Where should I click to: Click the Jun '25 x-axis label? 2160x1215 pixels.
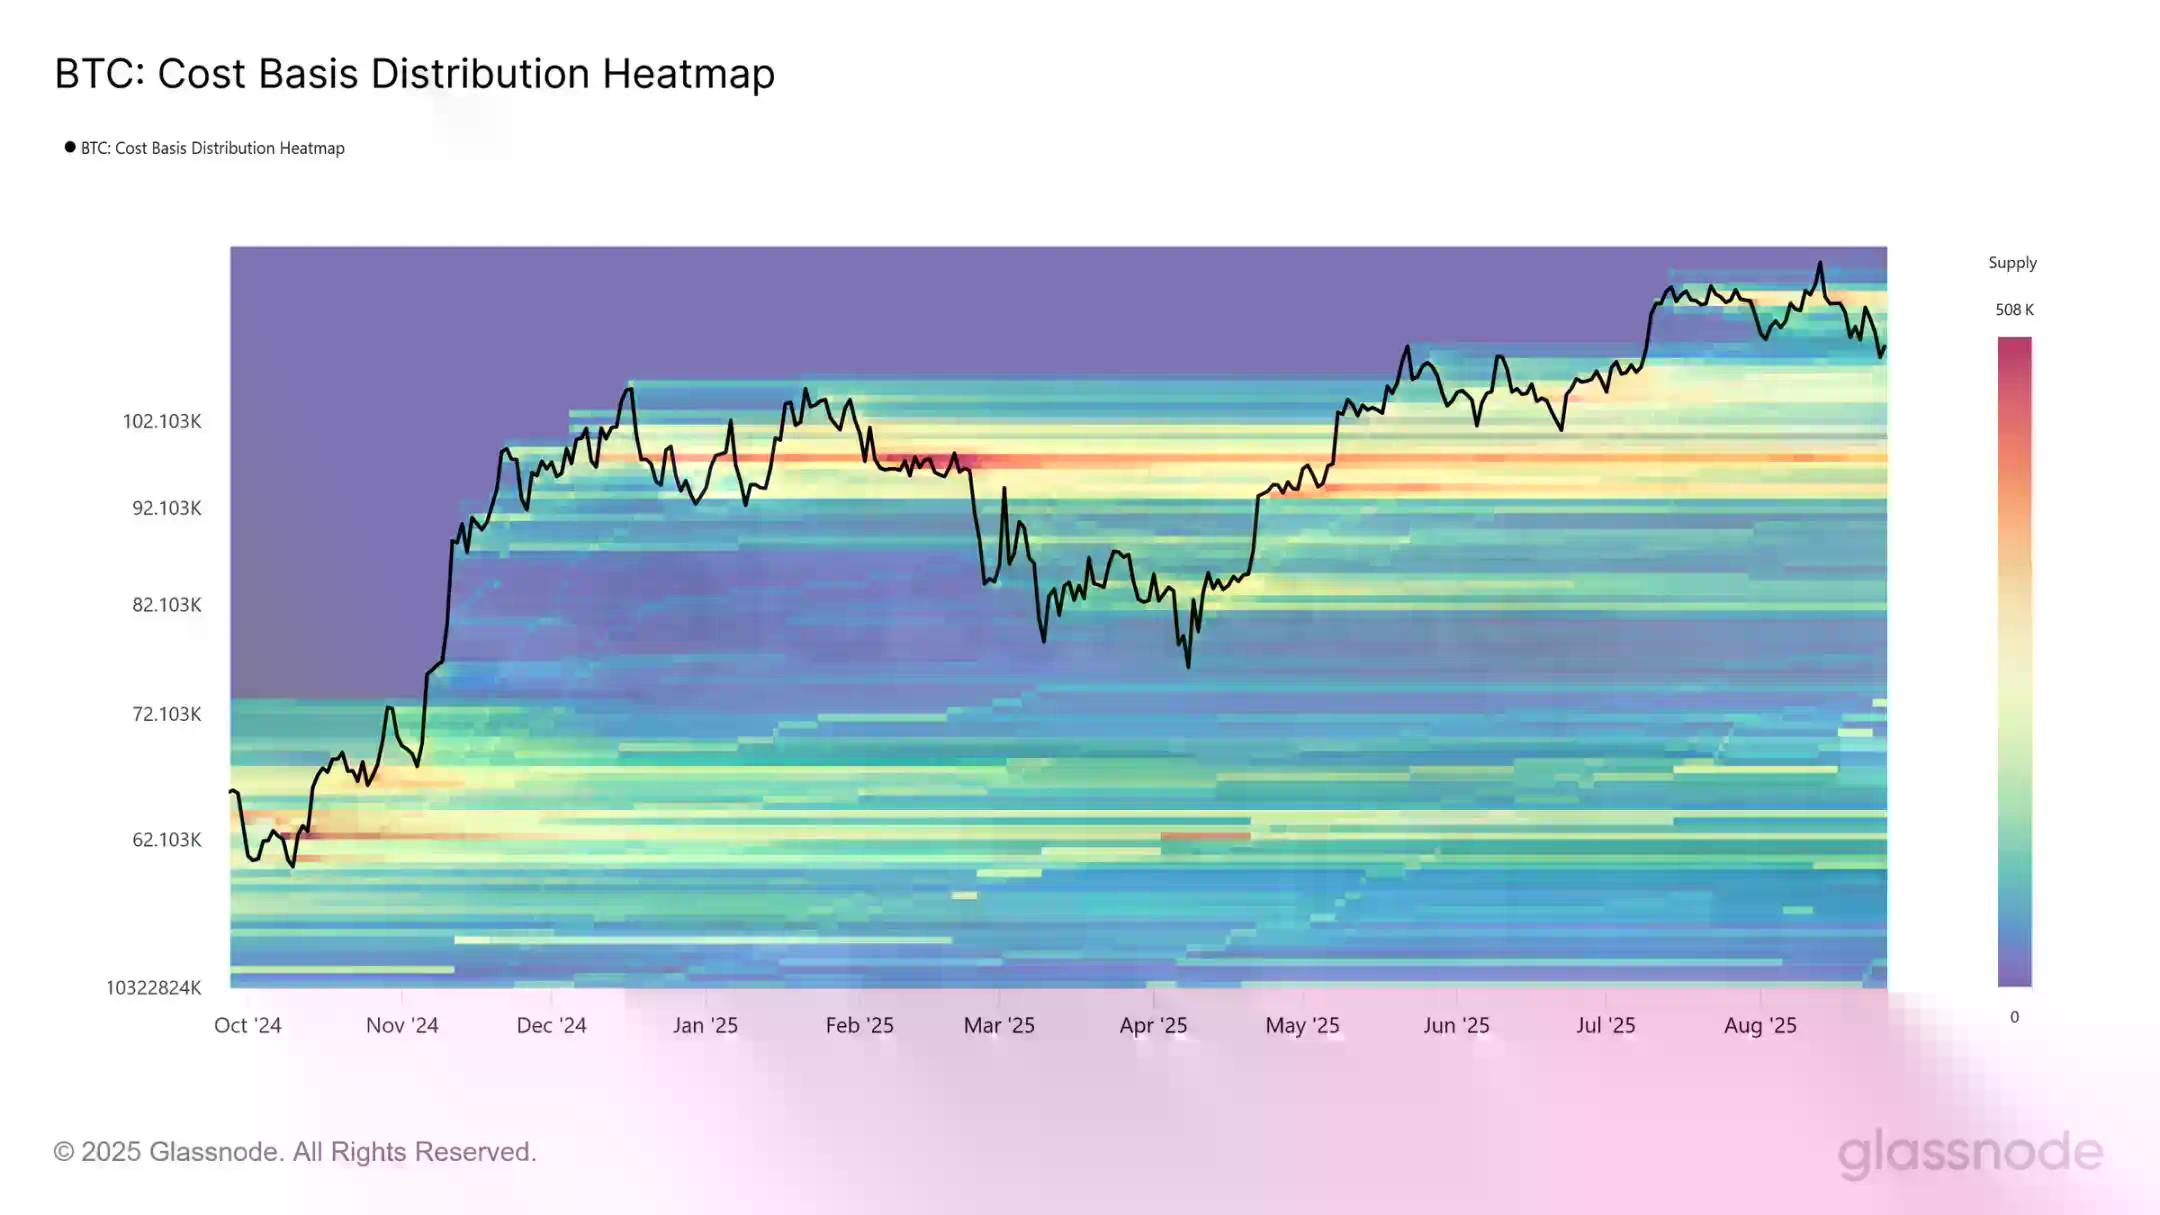point(1456,1025)
